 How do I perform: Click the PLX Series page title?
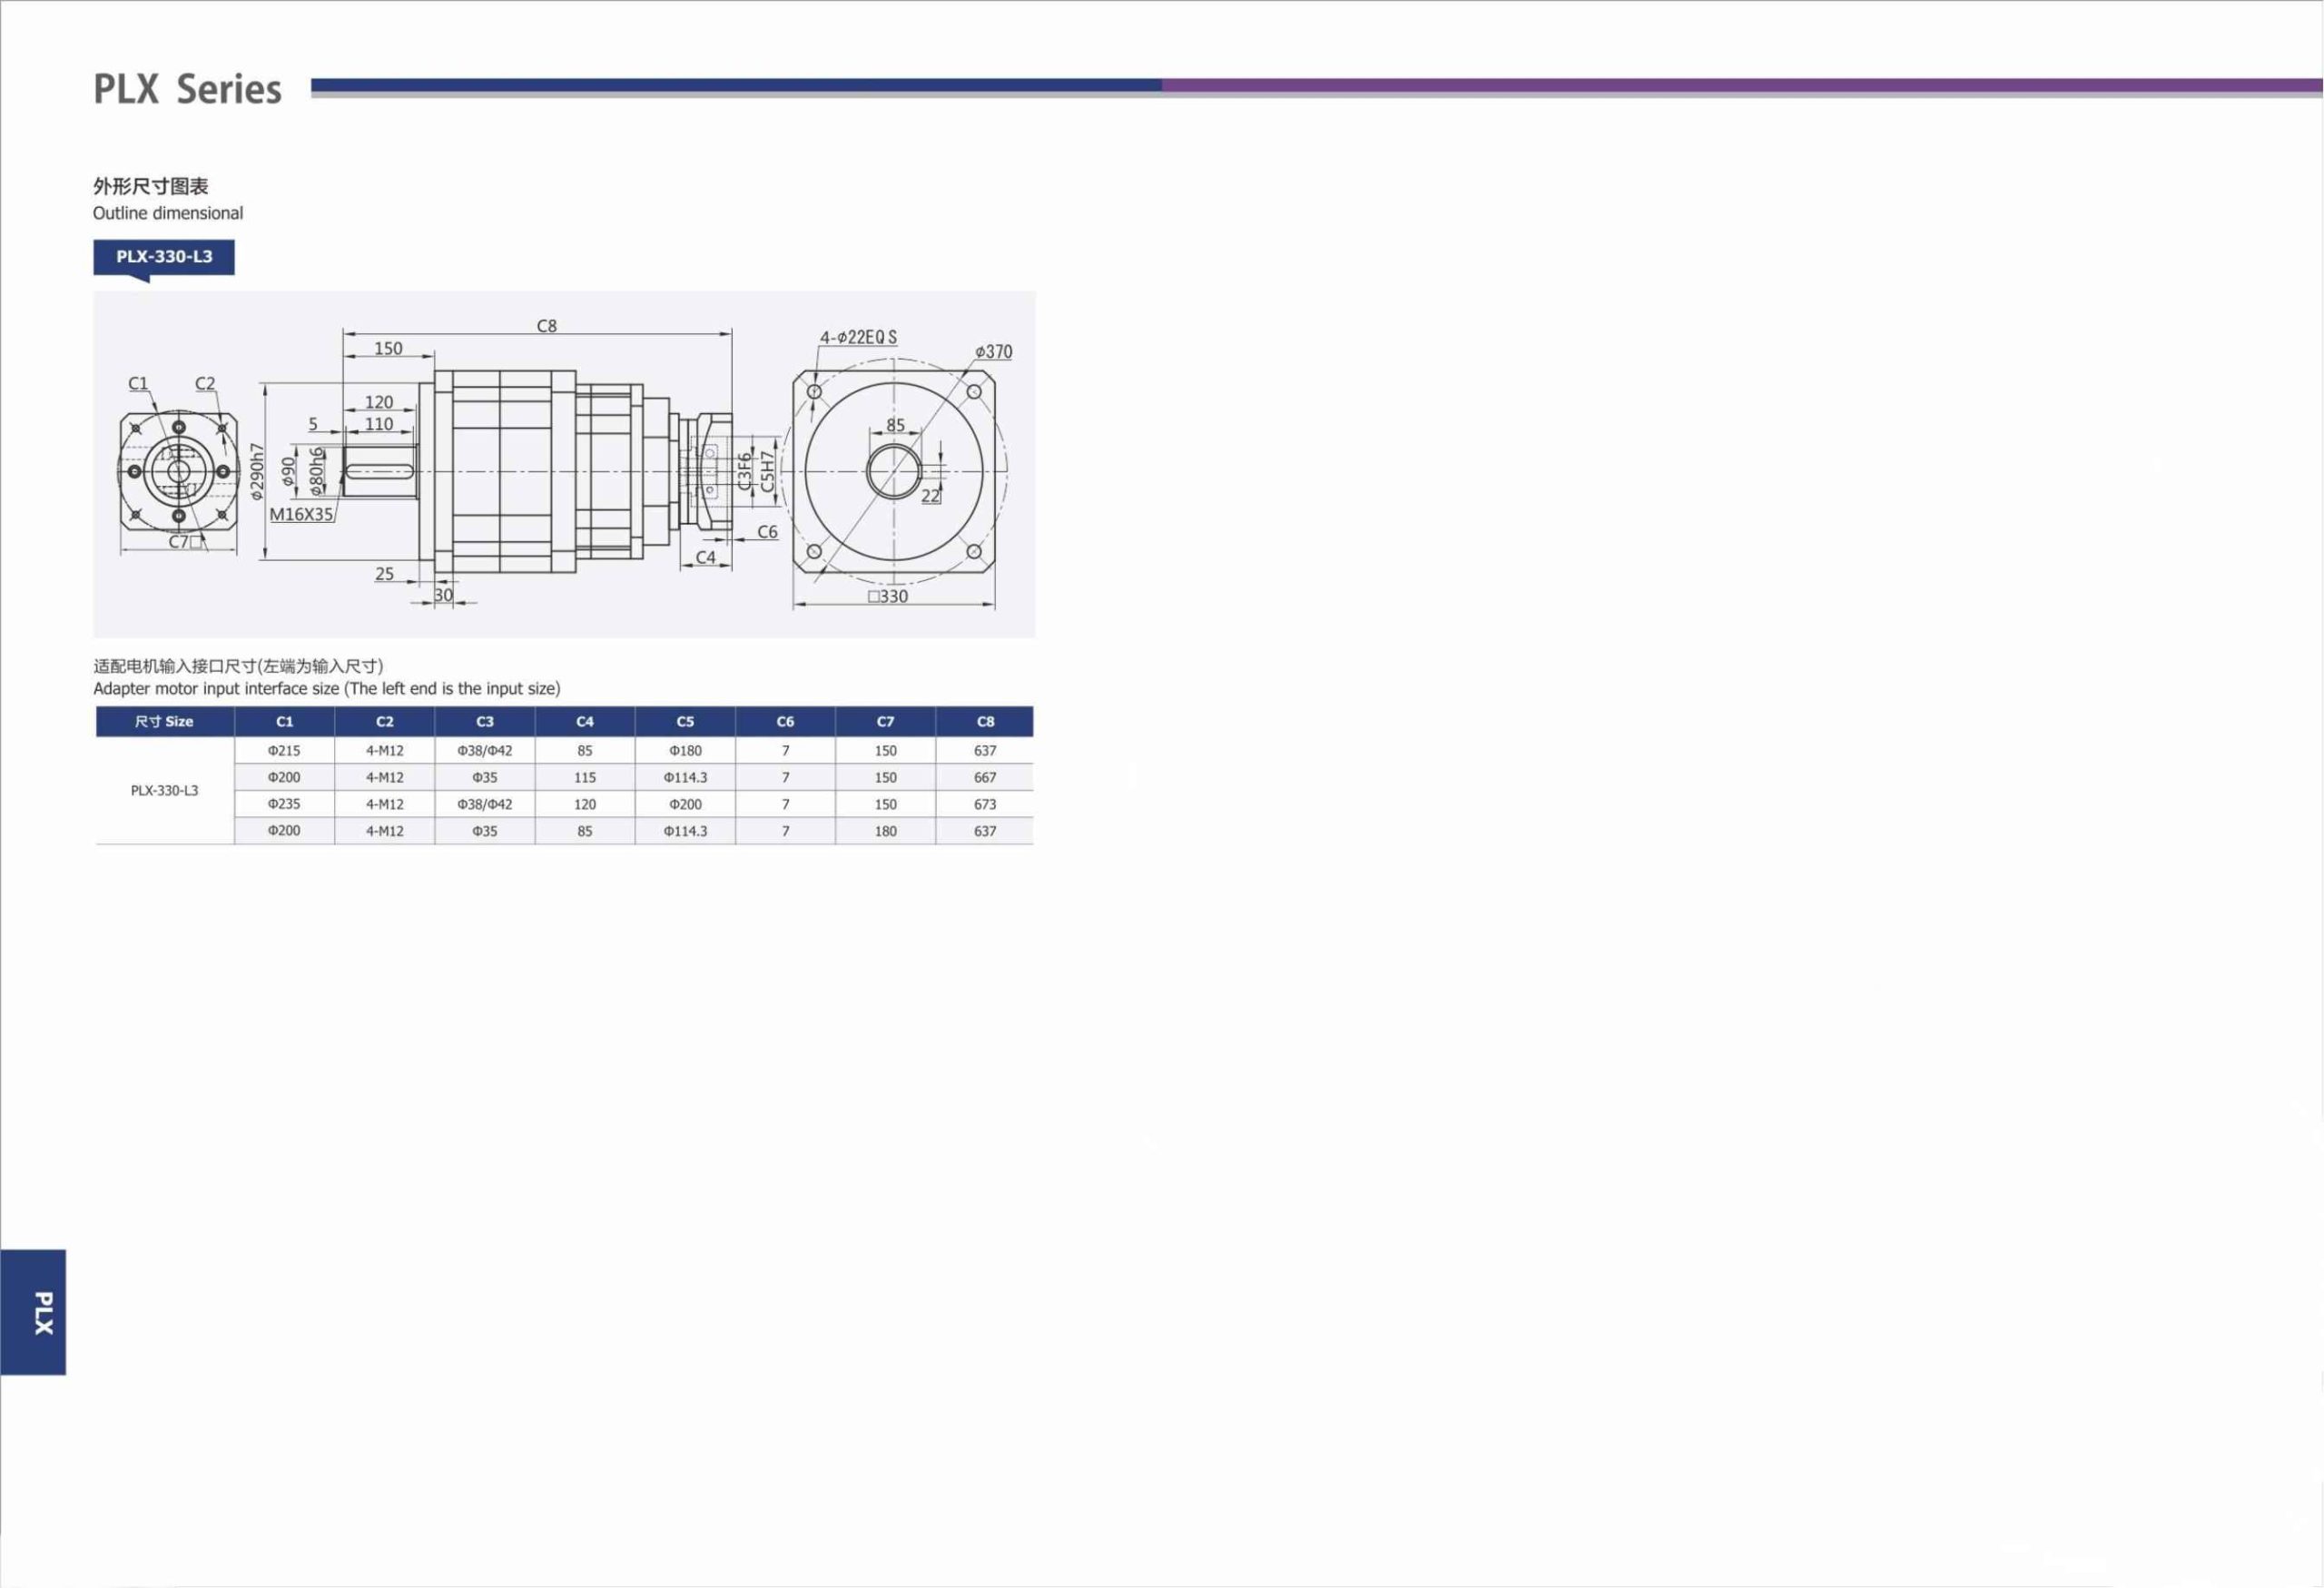pyautogui.click(x=187, y=89)
